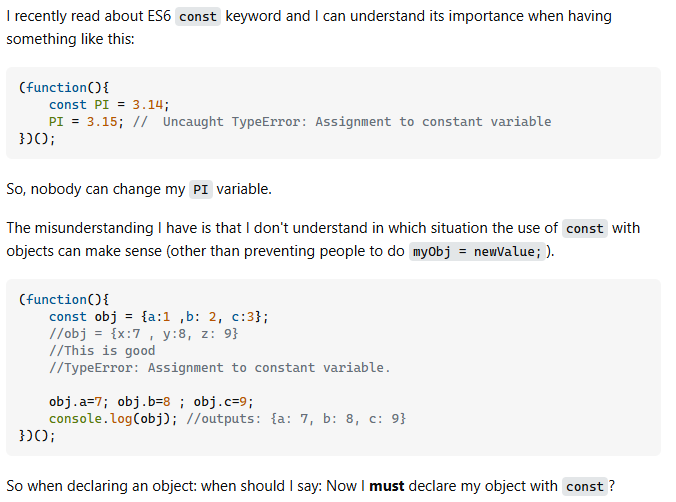This screenshot has height=502, width=676.
Task: Click the inline 'PI' code after 'change my'
Action: pos(201,189)
